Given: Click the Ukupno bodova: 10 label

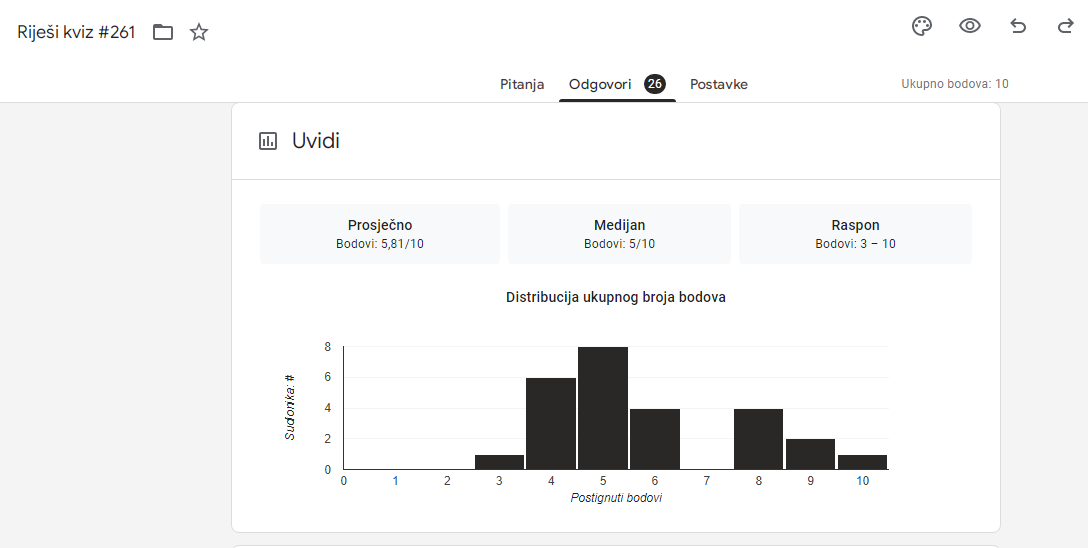Looking at the screenshot, I should pyautogui.click(x=954, y=84).
